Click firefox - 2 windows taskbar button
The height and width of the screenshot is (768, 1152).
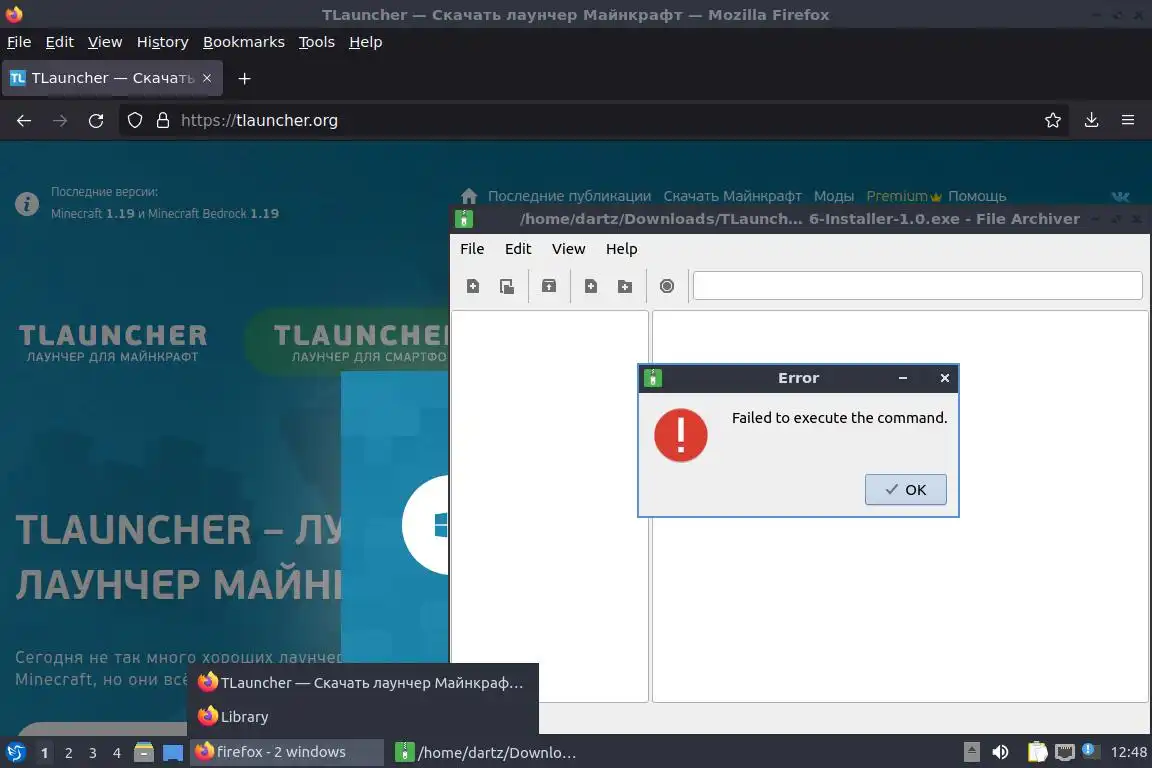pos(287,752)
